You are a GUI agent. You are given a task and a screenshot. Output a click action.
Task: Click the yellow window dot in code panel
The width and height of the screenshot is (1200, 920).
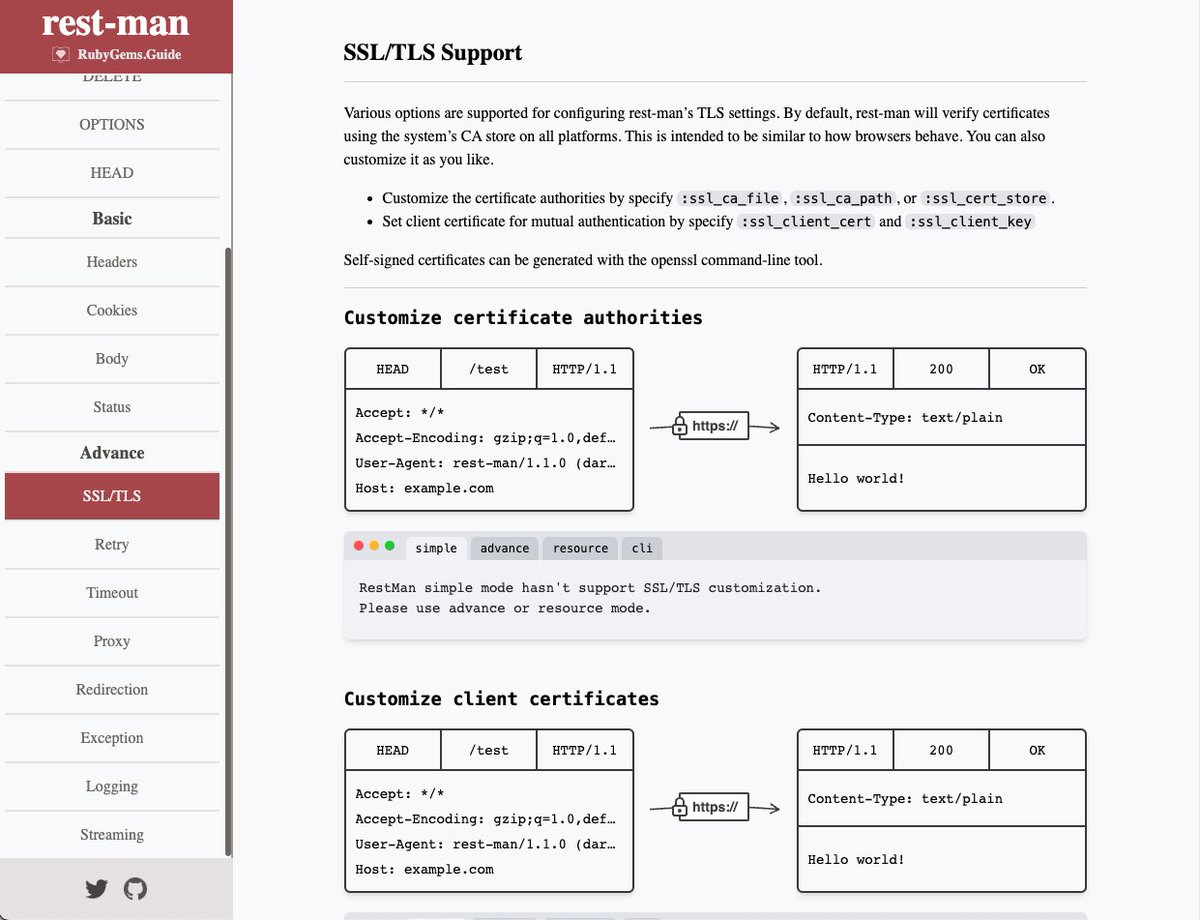tap(374, 546)
